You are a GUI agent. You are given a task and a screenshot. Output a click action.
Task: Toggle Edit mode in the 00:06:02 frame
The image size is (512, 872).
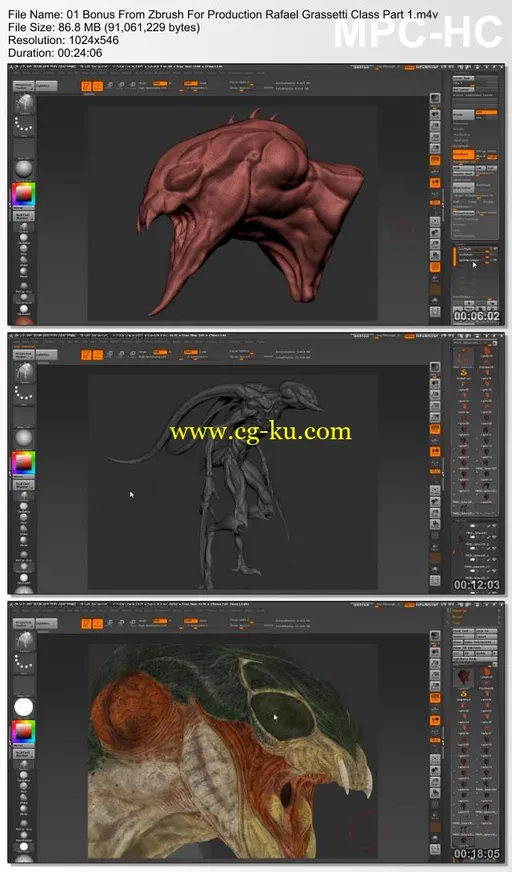coord(86,86)
